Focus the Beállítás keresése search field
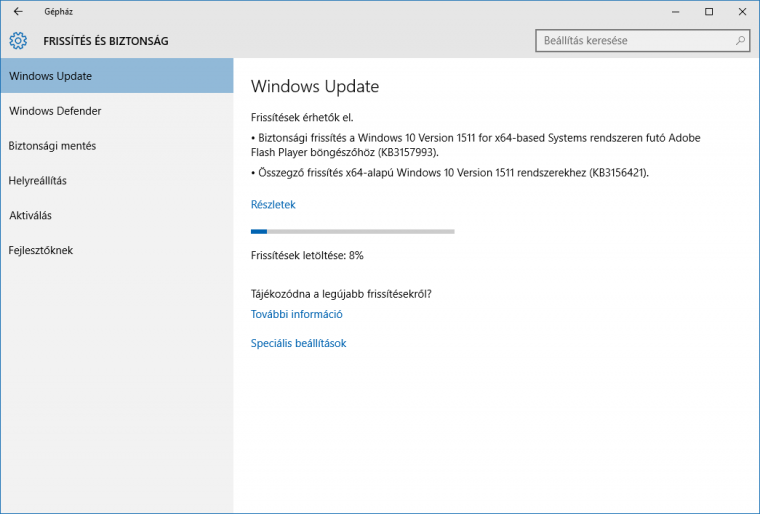The width and height of the screenshot is (760, 514). [643, 41]
